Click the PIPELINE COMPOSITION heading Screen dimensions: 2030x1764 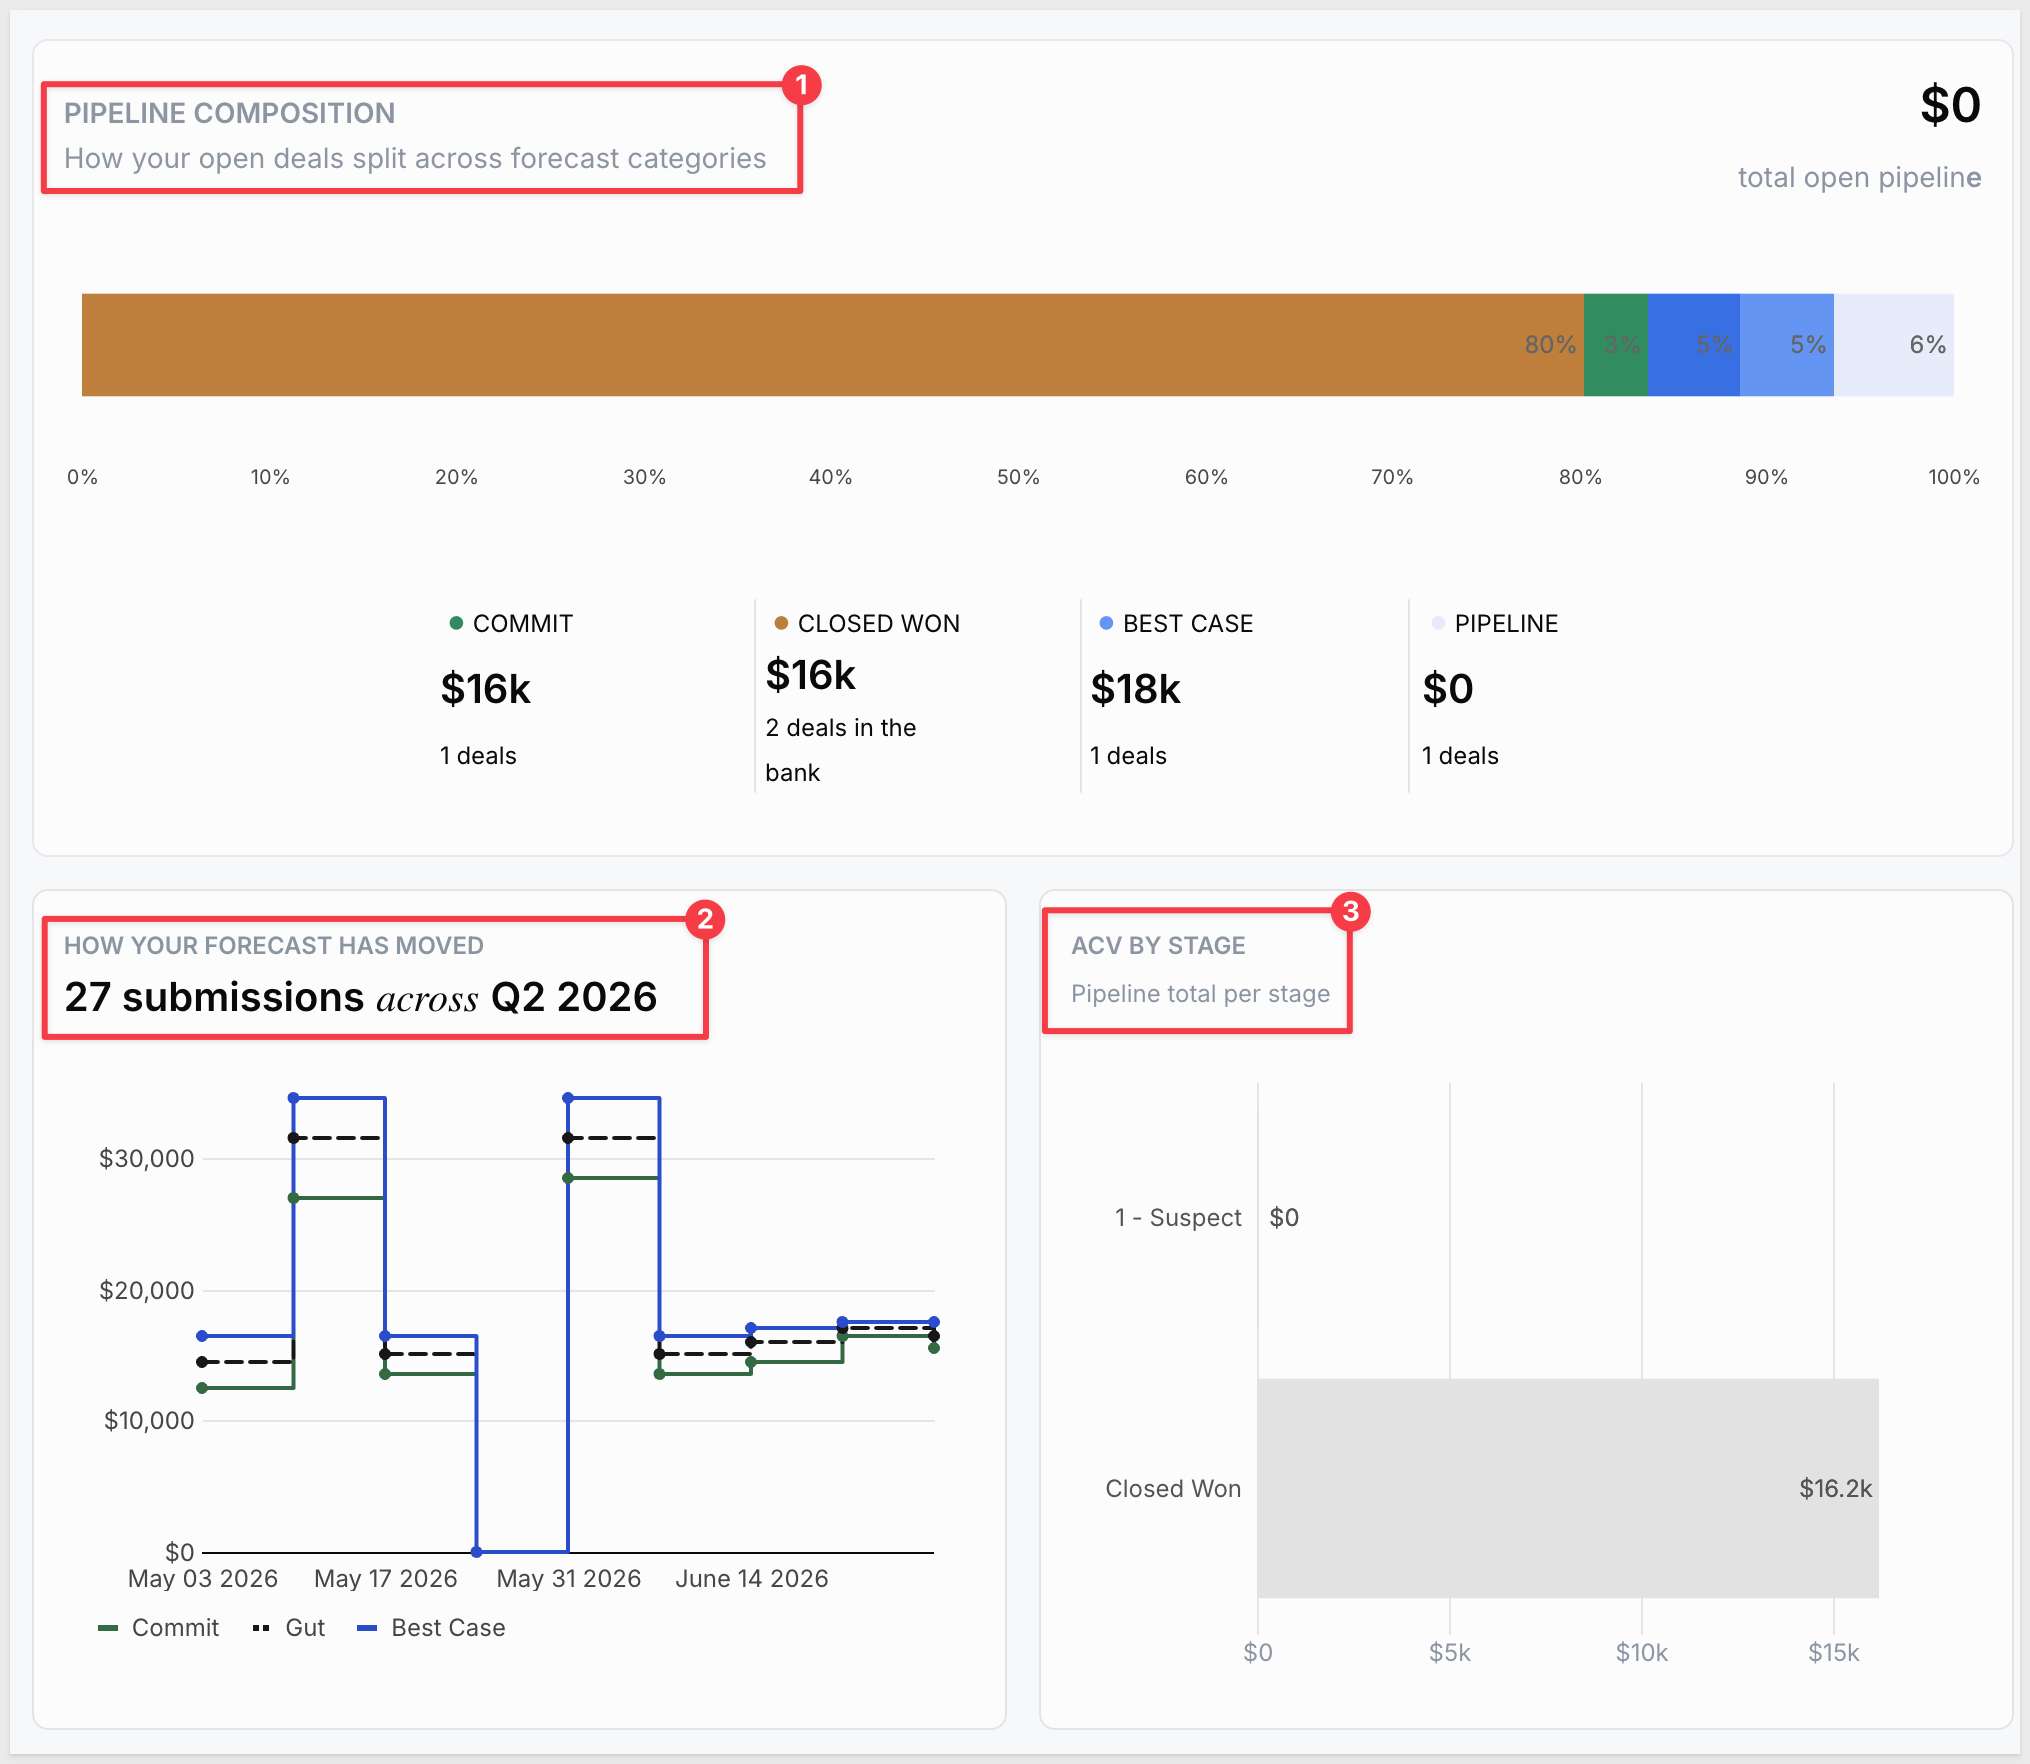pos(230,113)
